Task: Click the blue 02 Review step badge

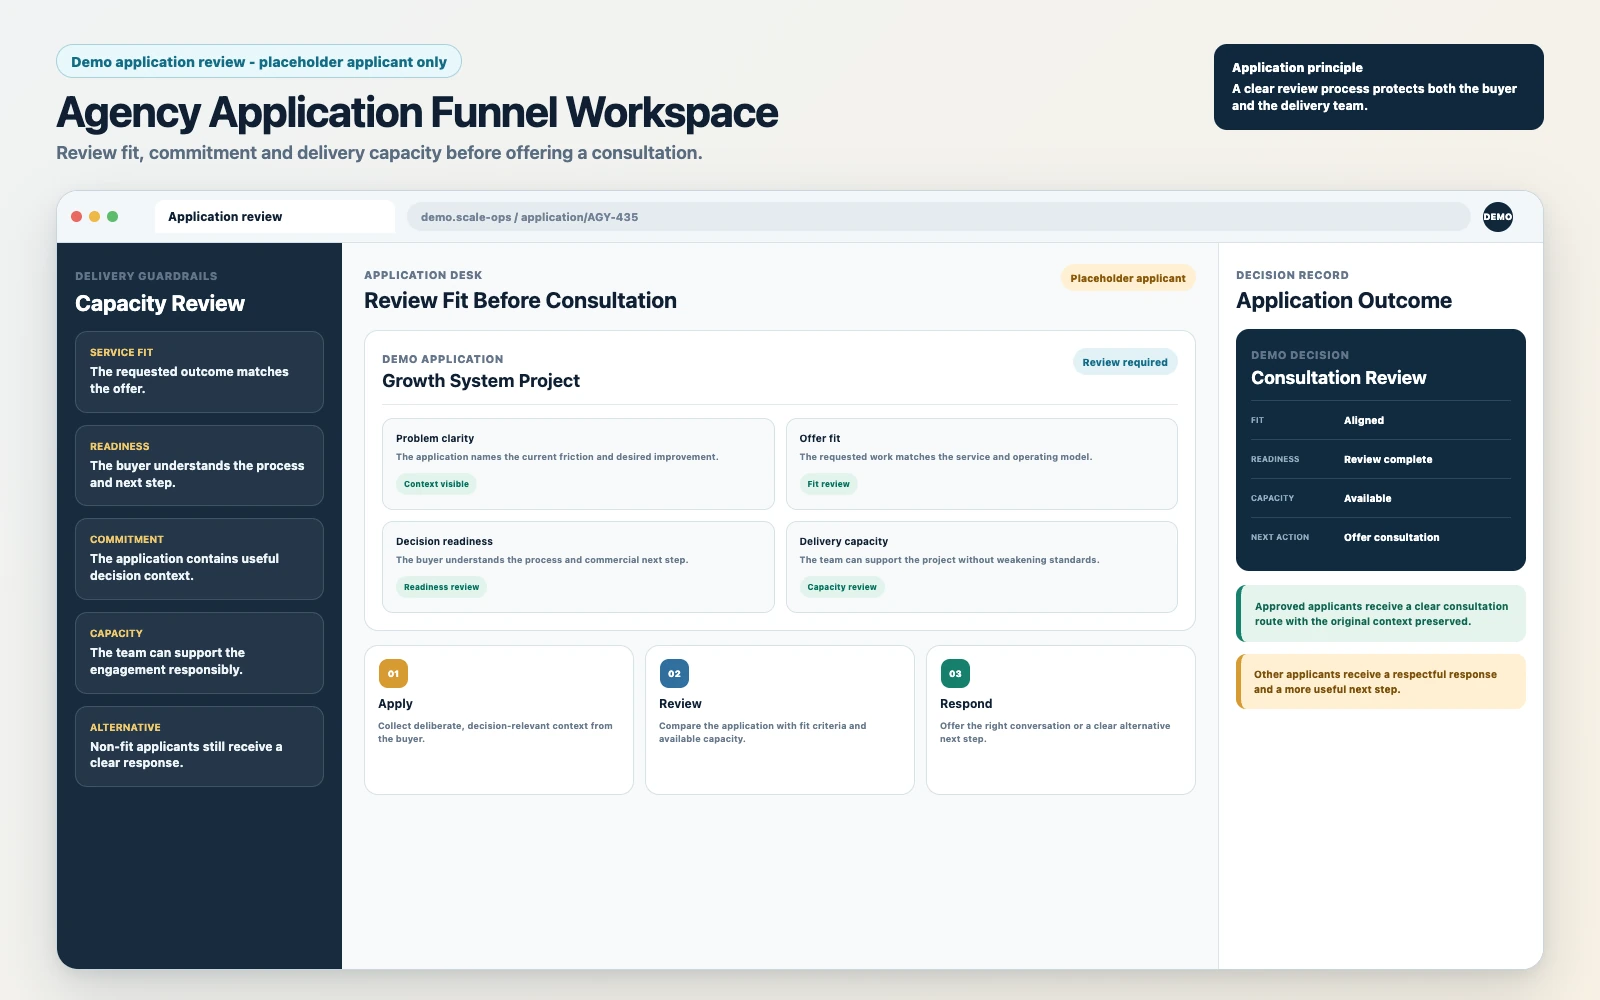Action: pos(674,674)
